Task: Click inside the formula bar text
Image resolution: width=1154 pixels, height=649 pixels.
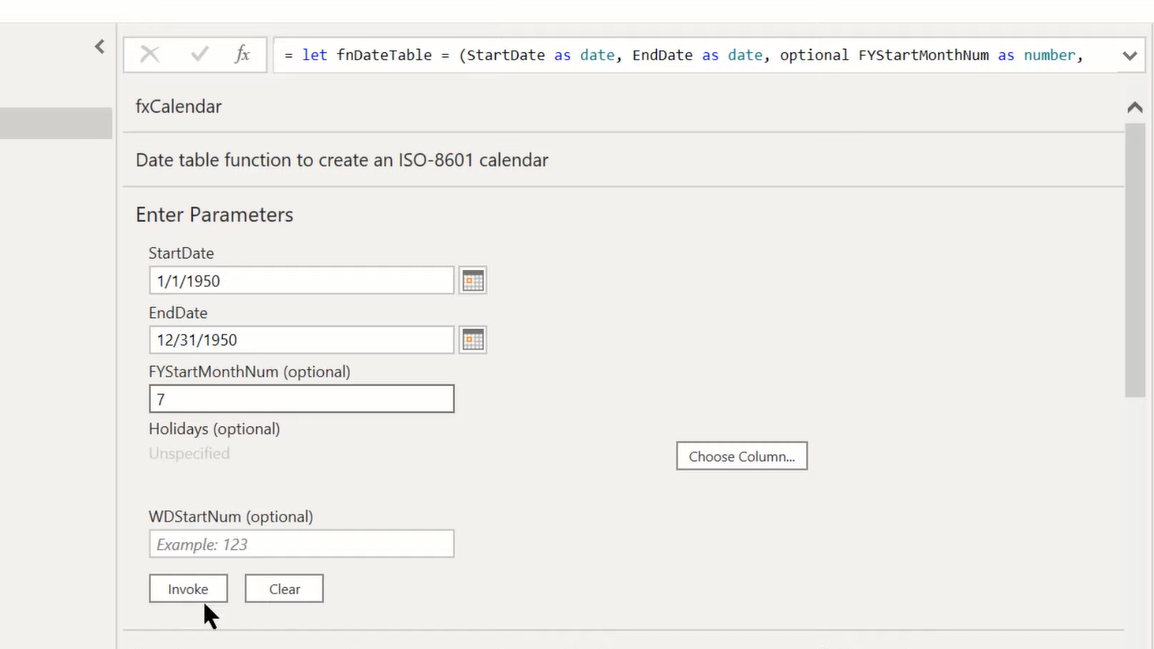Action: click(x=684, y=55)
